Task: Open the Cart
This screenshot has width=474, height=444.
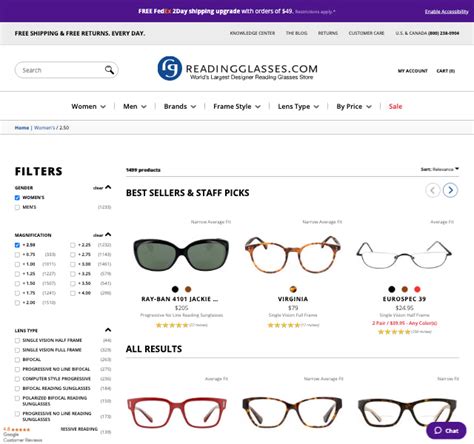Action: [445, 71]
